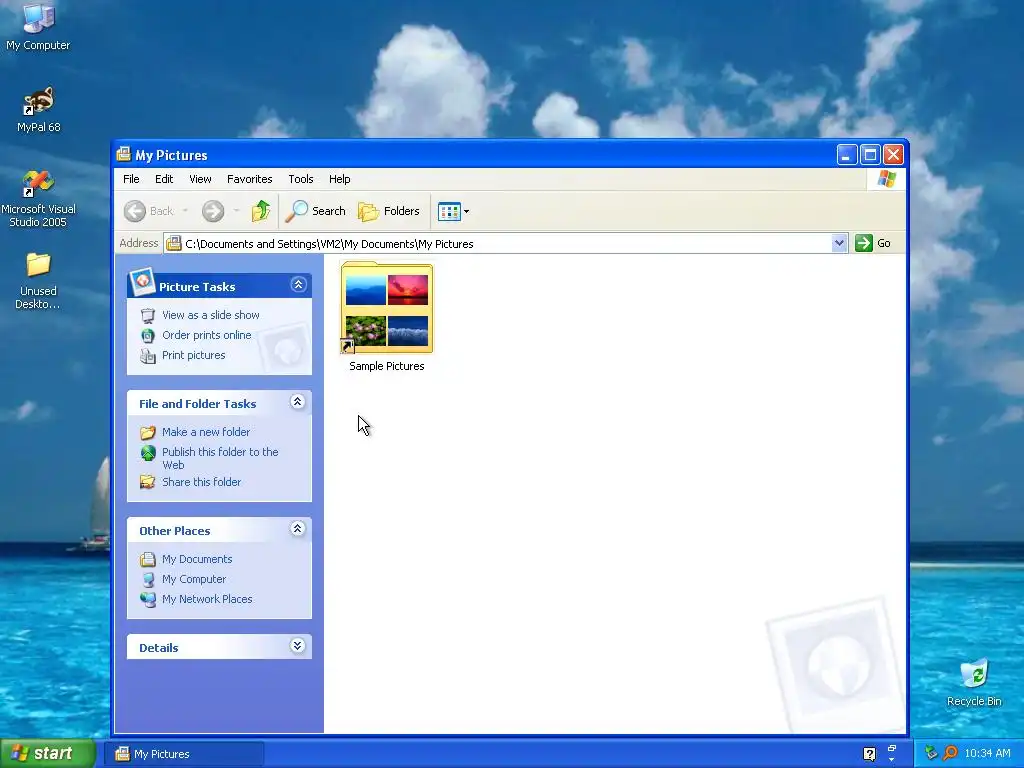This screenshot has height=768, width=1024.
Task: Click the Print pictures printer icon
Action: point(148,356)
